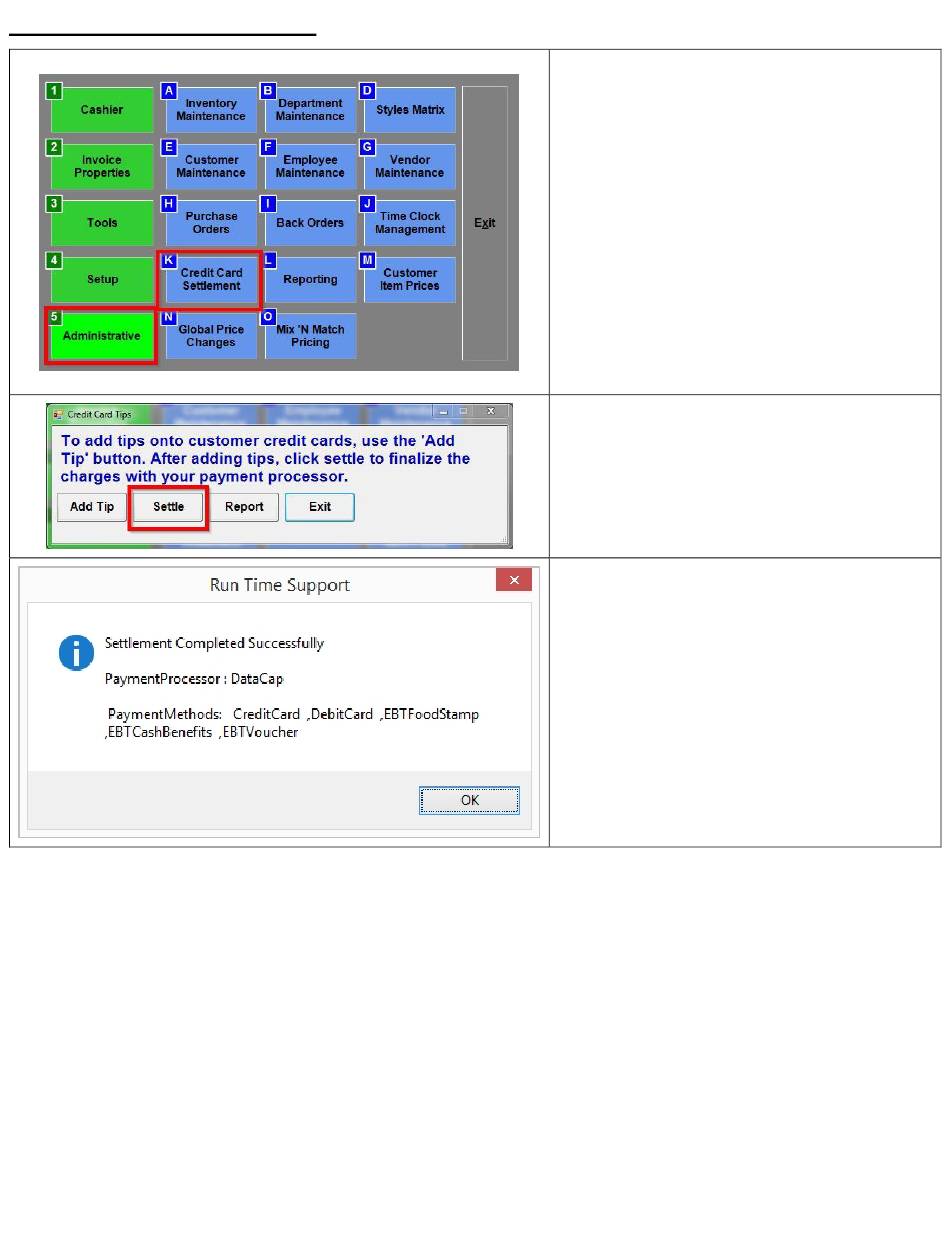Open the Setup section
950x1260 pixels.
(x=102, y=279)
